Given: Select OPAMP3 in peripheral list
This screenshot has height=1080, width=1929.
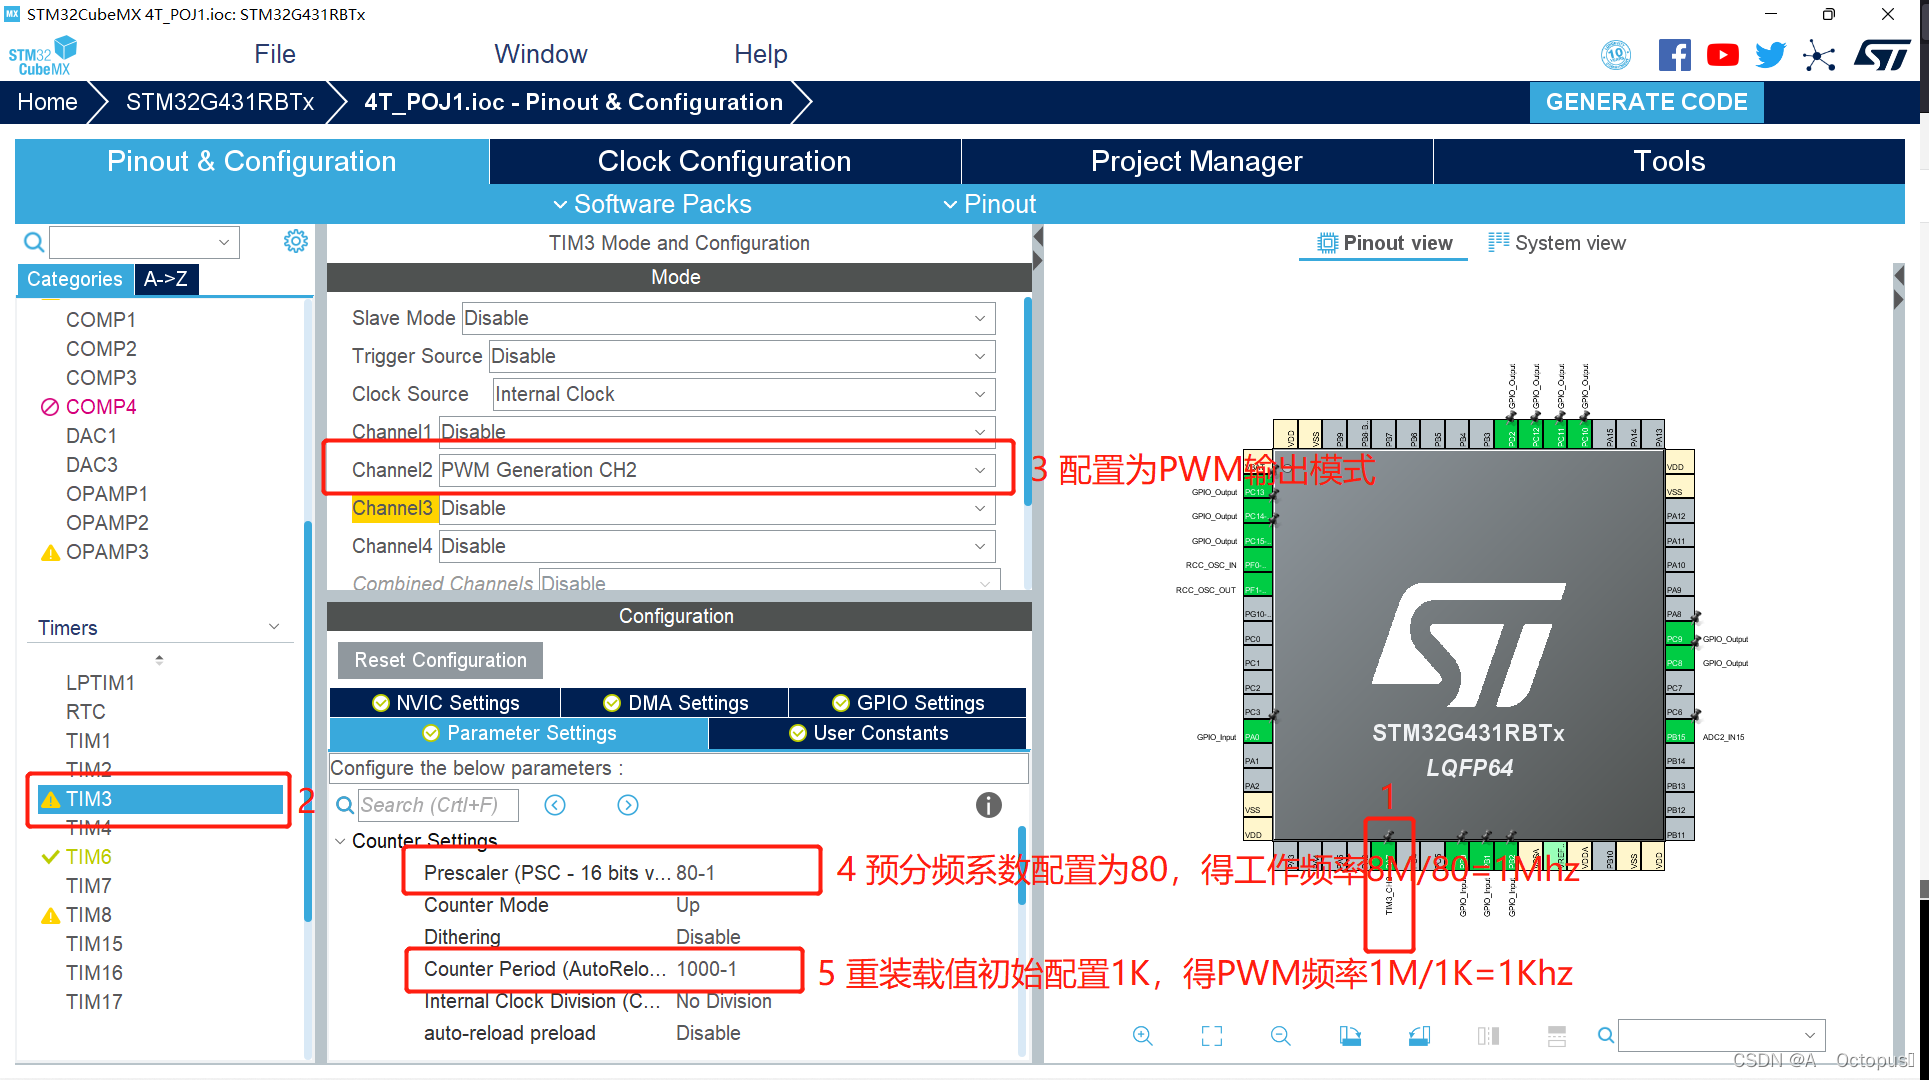Looking at the screenshot, I should click(106, 552).
